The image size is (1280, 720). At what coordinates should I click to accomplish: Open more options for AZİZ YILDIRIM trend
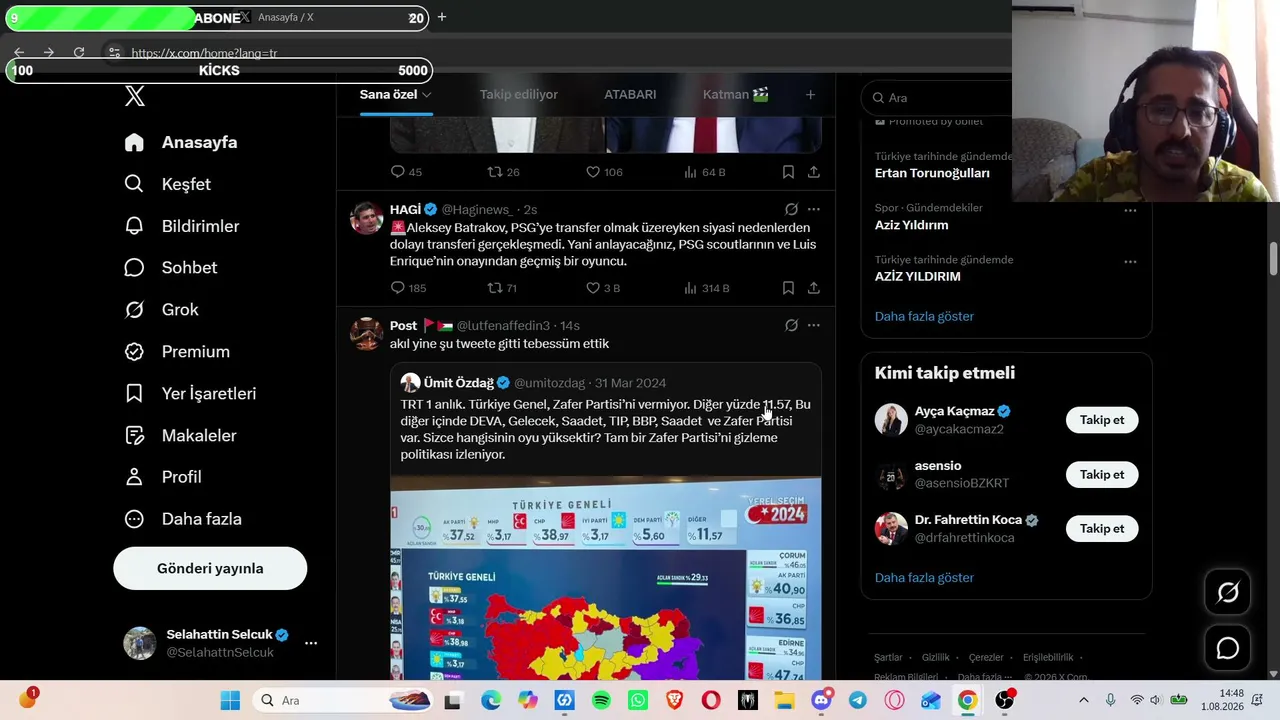(1130, 262)
